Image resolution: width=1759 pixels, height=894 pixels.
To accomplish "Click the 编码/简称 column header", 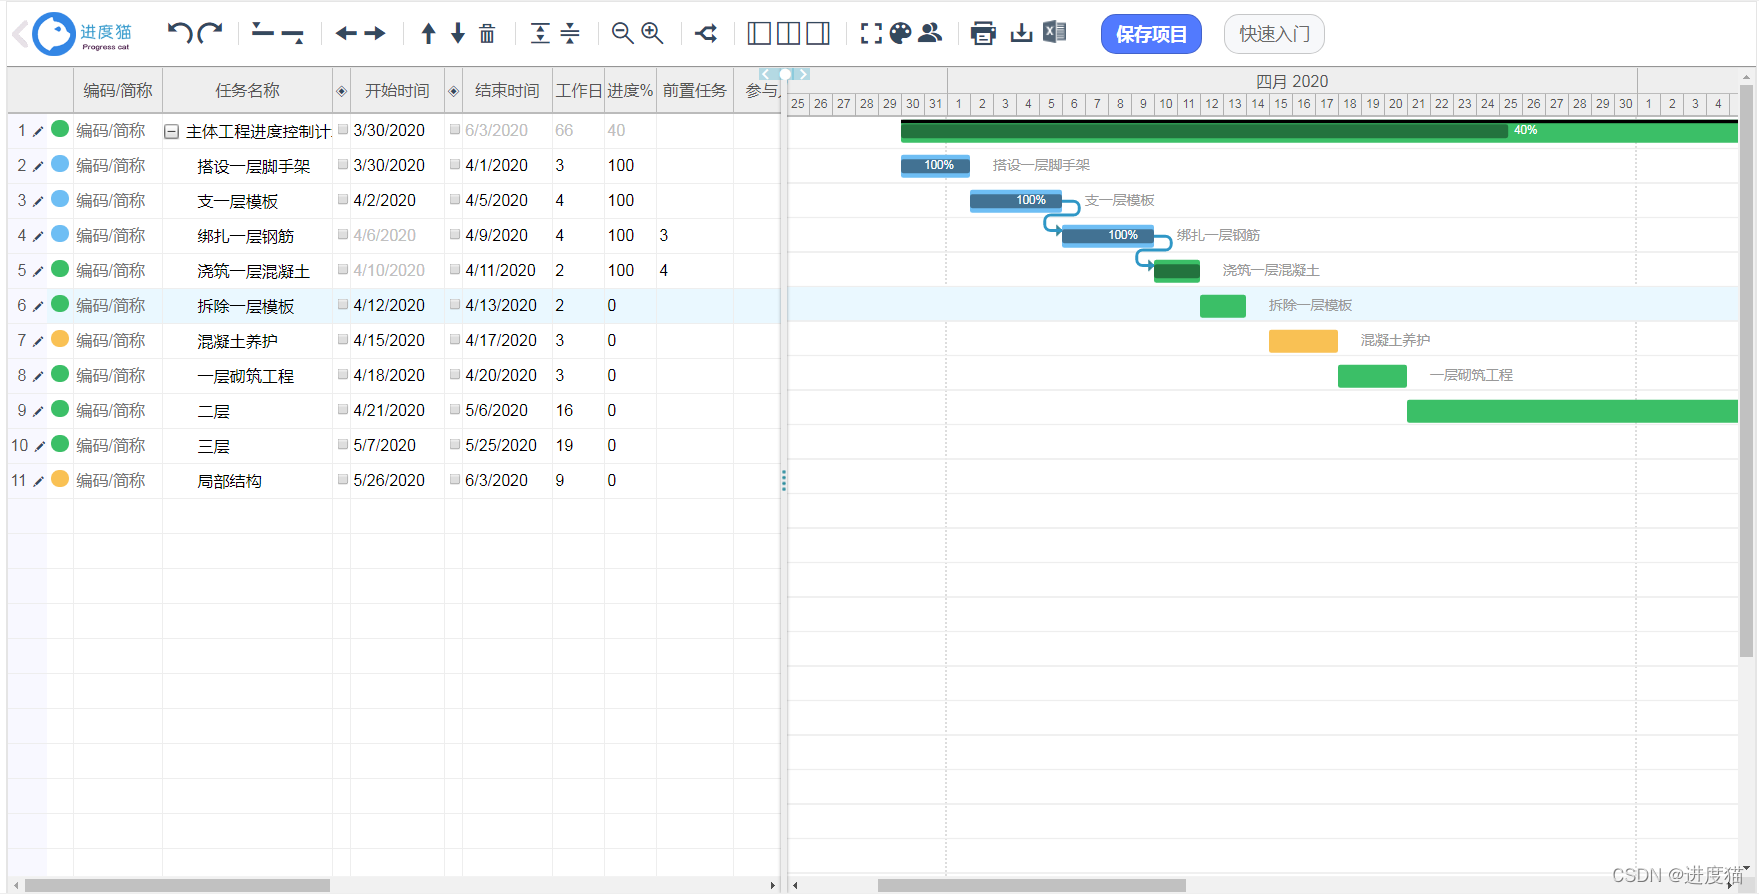I will coord(118,90).
